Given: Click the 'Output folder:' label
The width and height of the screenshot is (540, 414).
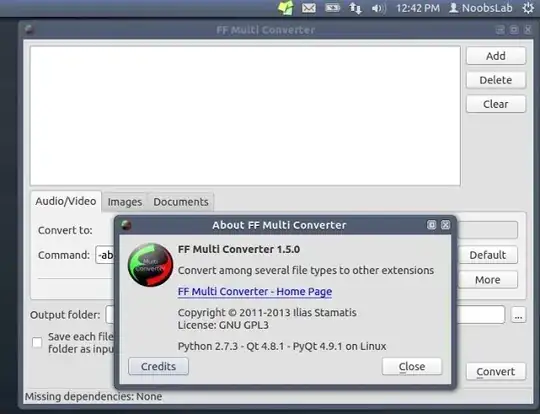Looking at the screenshot, I should (x=65, y=315).
